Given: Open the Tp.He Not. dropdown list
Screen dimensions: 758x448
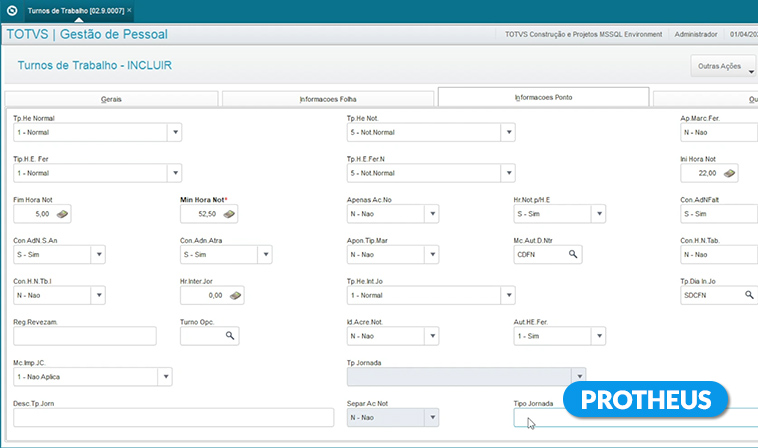Looking at the screenshot, I should coord(508,132).
